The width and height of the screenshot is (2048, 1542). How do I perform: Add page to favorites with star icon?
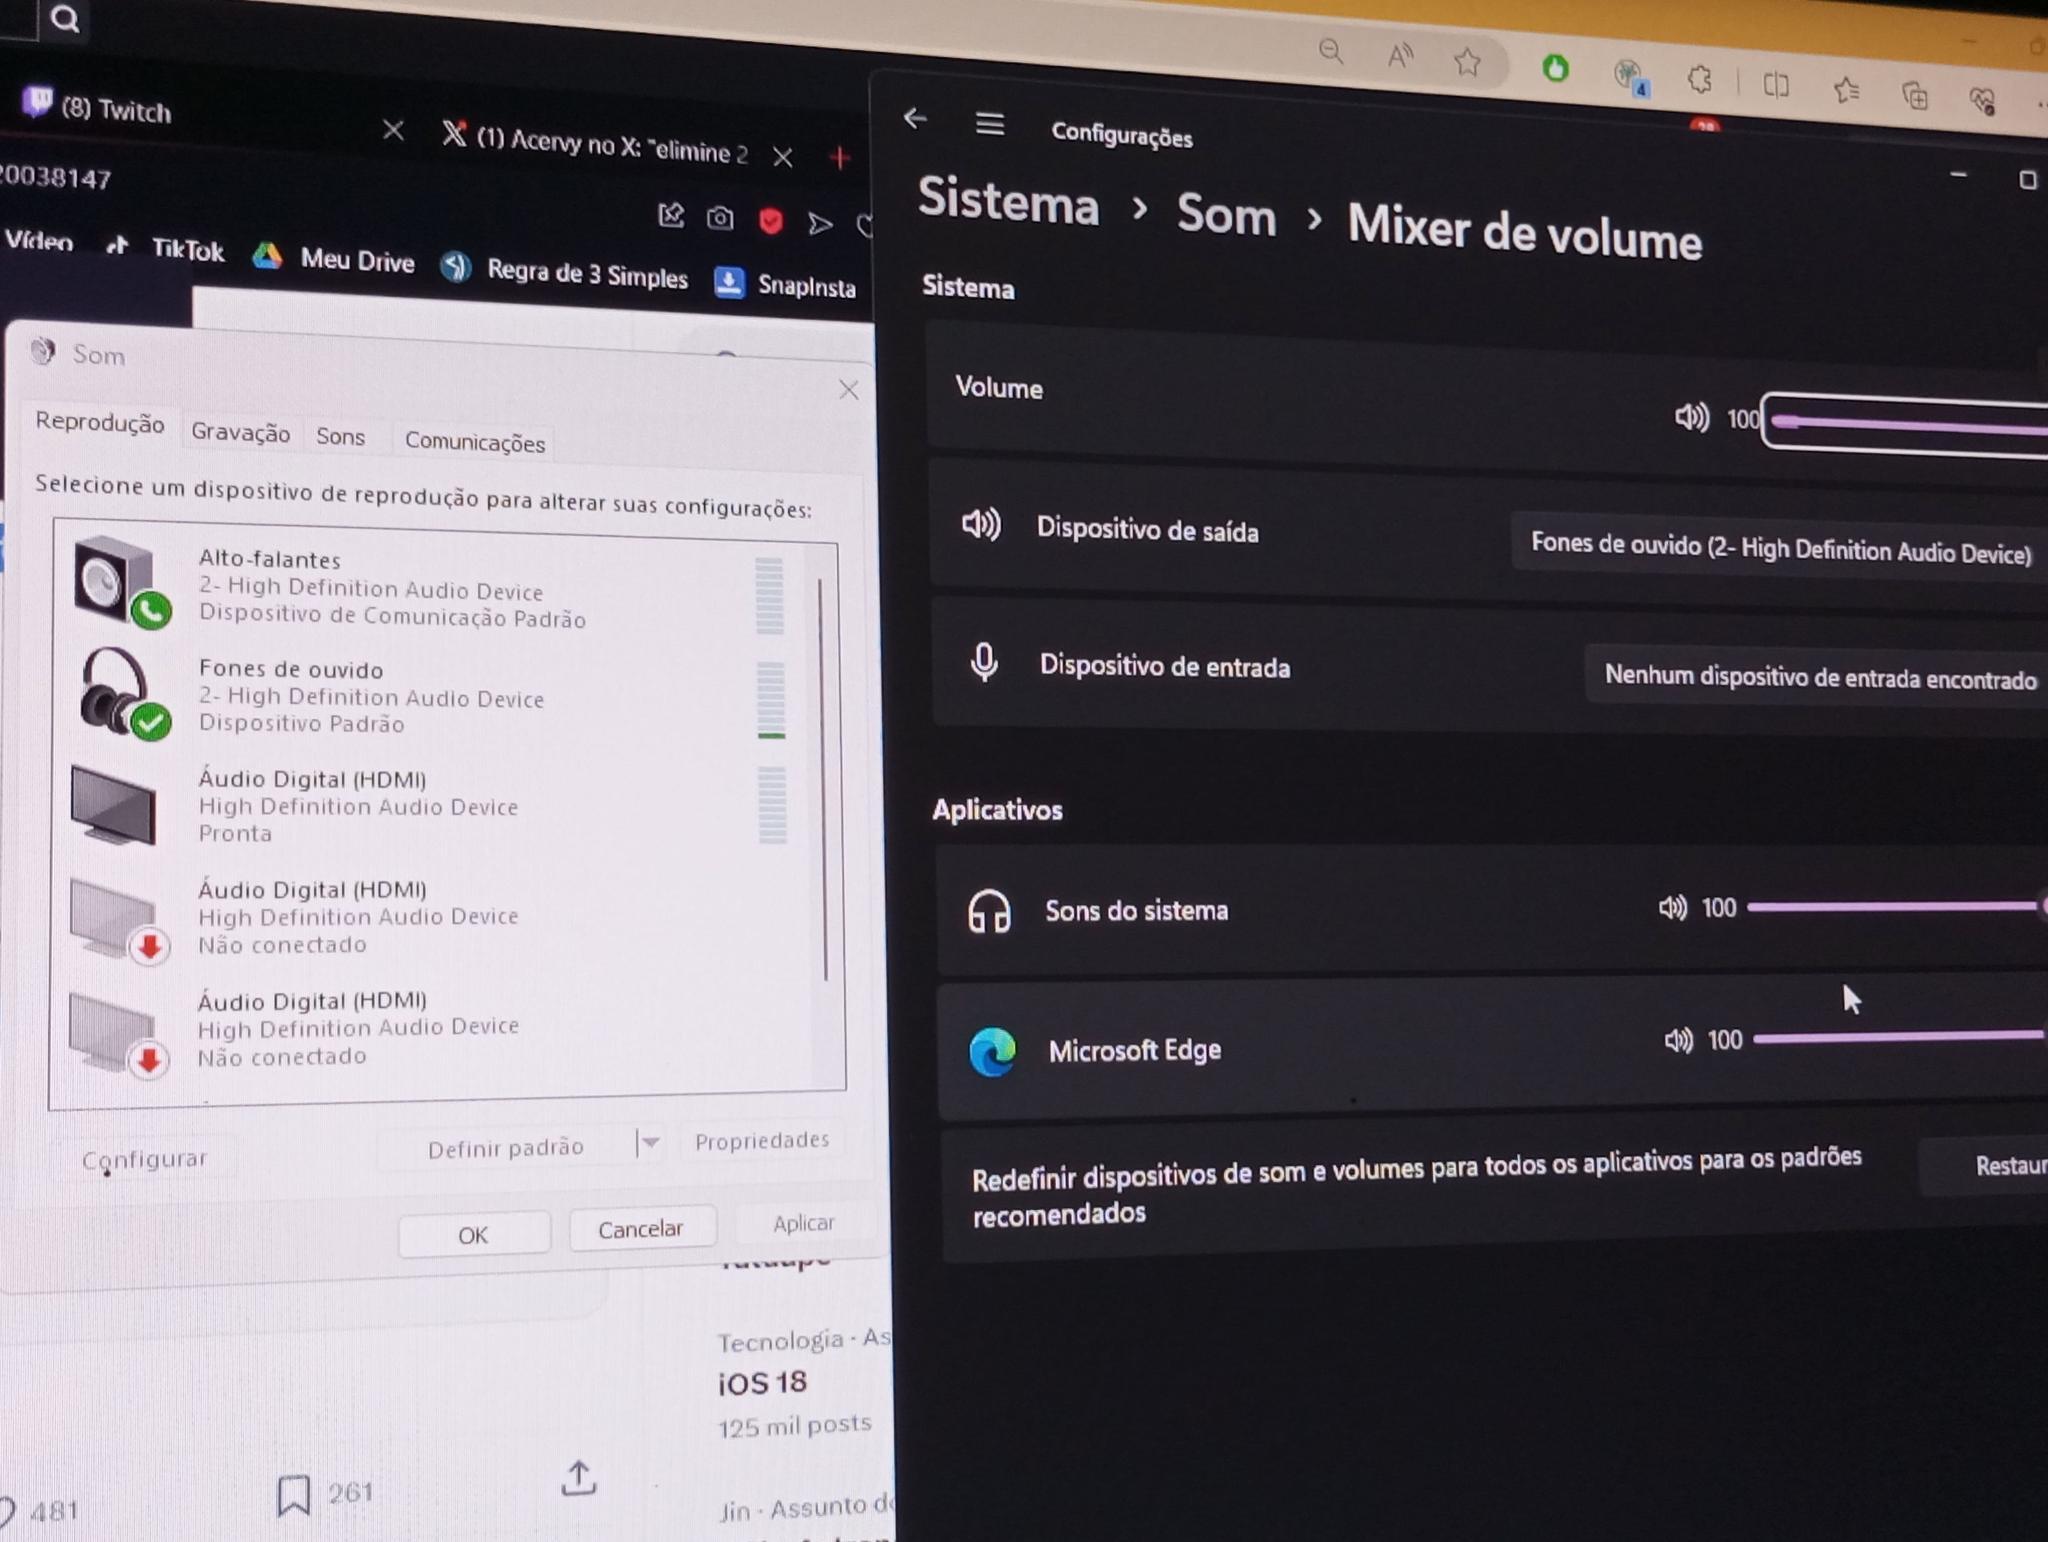click(1467, 62)
